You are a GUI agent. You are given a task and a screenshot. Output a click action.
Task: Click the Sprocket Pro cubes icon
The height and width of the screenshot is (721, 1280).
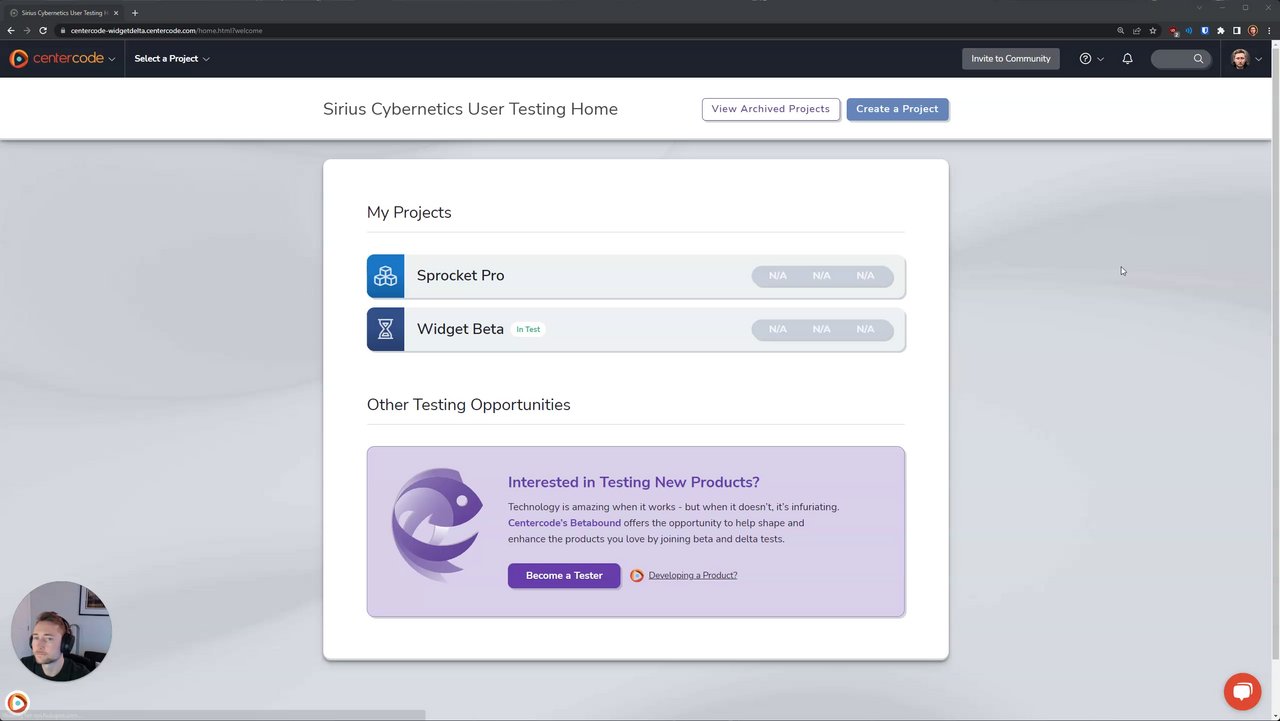click(385, 276)
